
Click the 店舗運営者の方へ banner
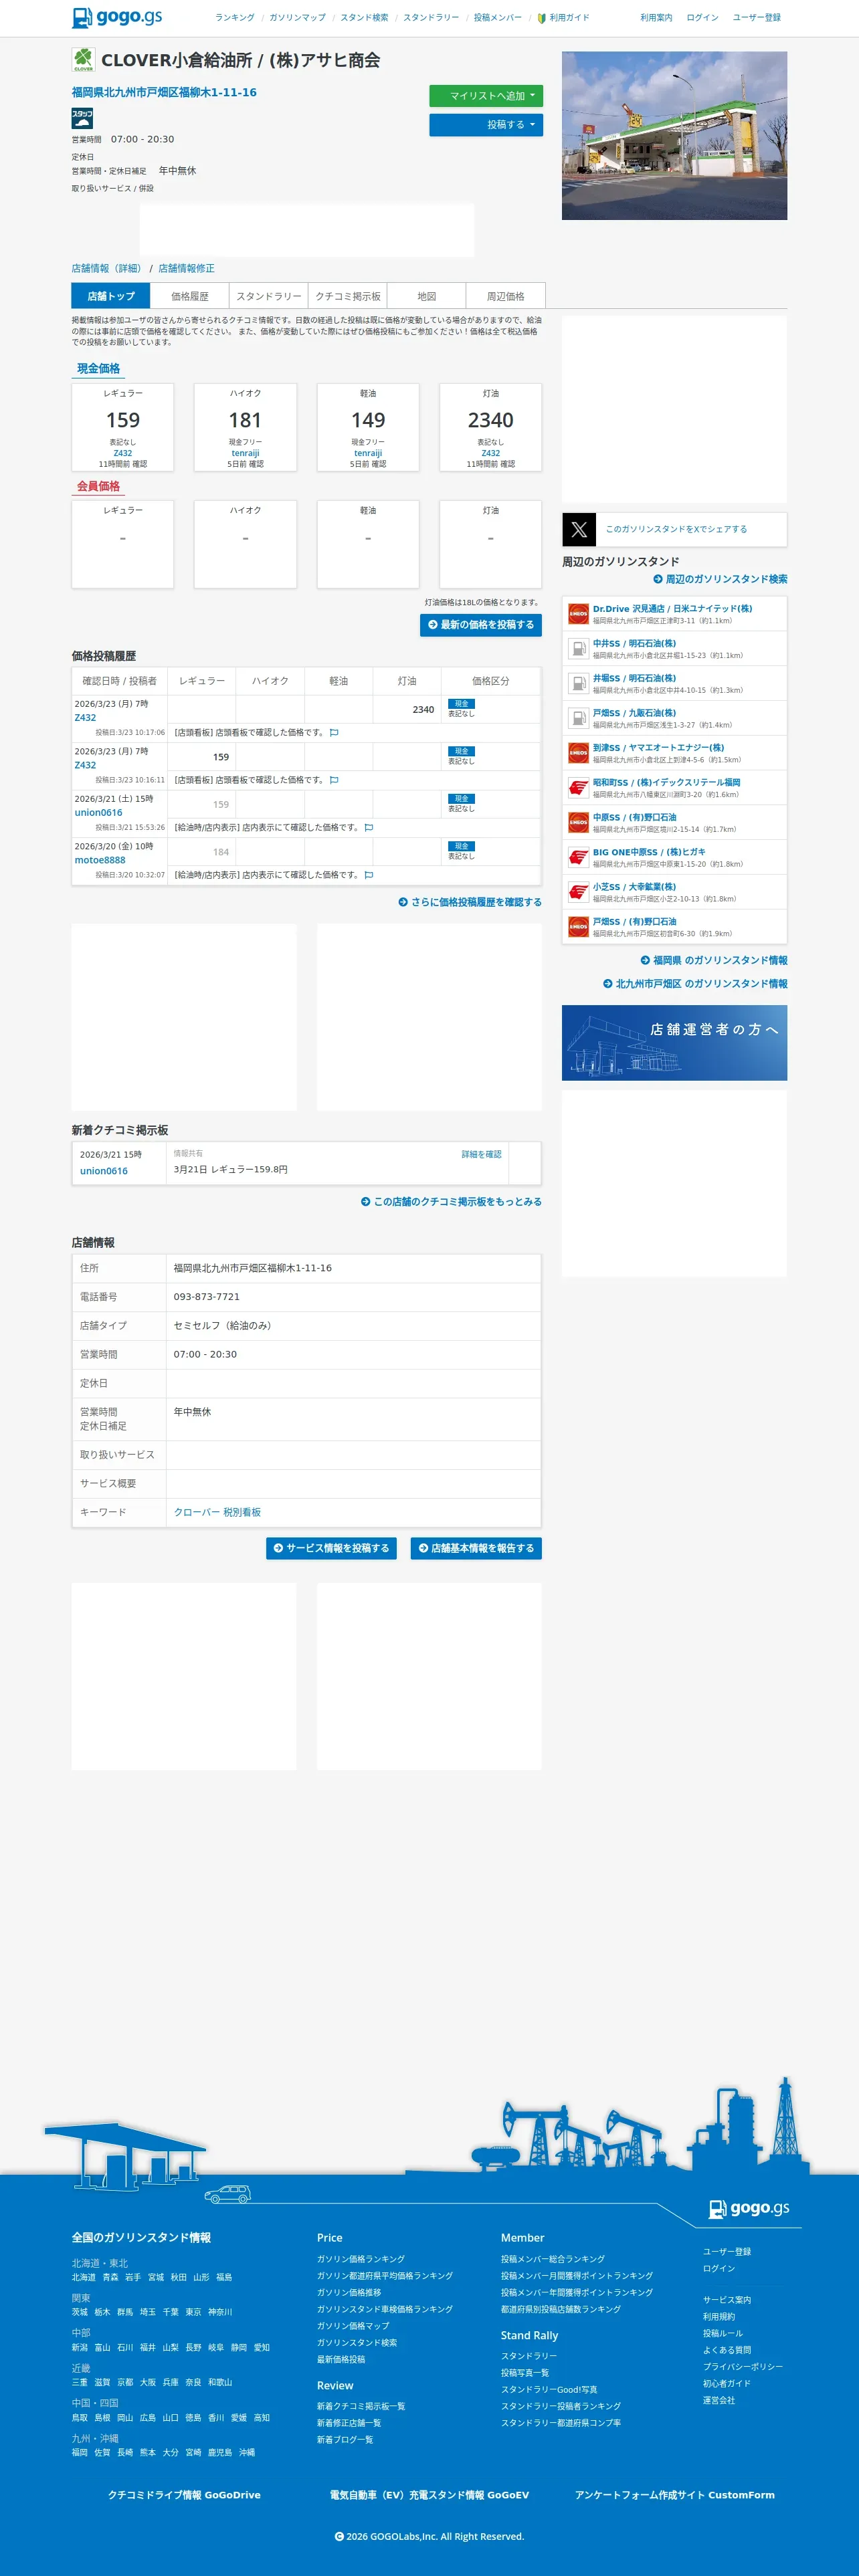tap(675, 1043)
